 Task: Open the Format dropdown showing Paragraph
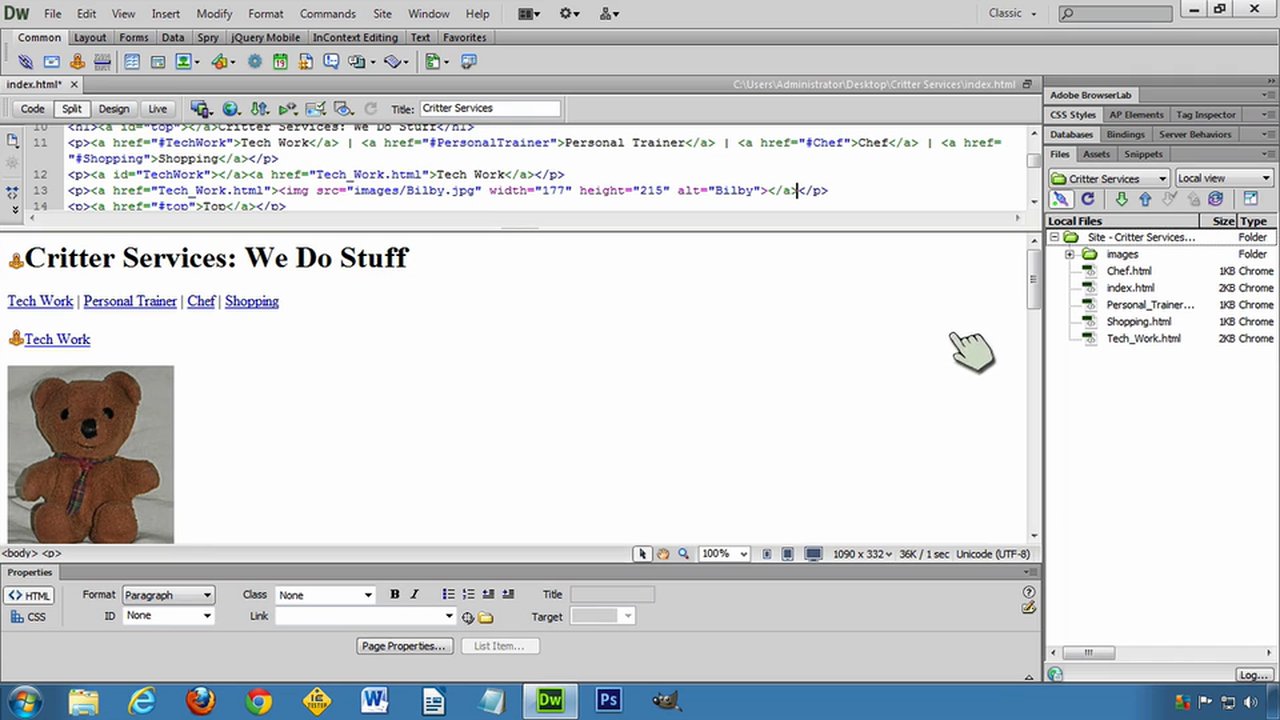[167, 594]
